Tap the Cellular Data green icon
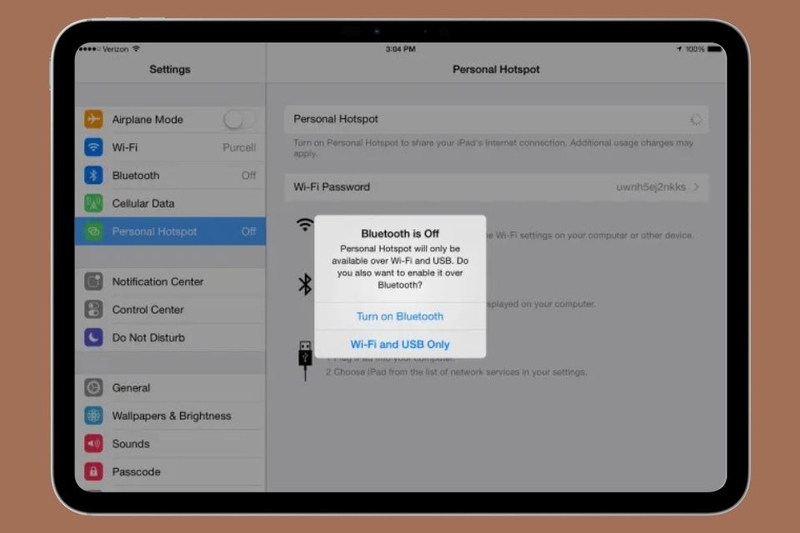This screenshot has width=800, height=533. [93, 204]
